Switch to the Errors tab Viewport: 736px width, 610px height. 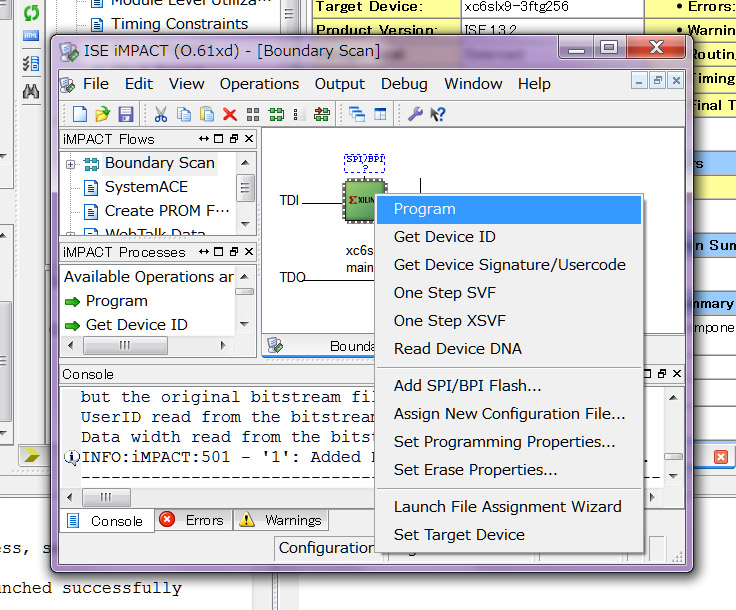click(193, 520)
